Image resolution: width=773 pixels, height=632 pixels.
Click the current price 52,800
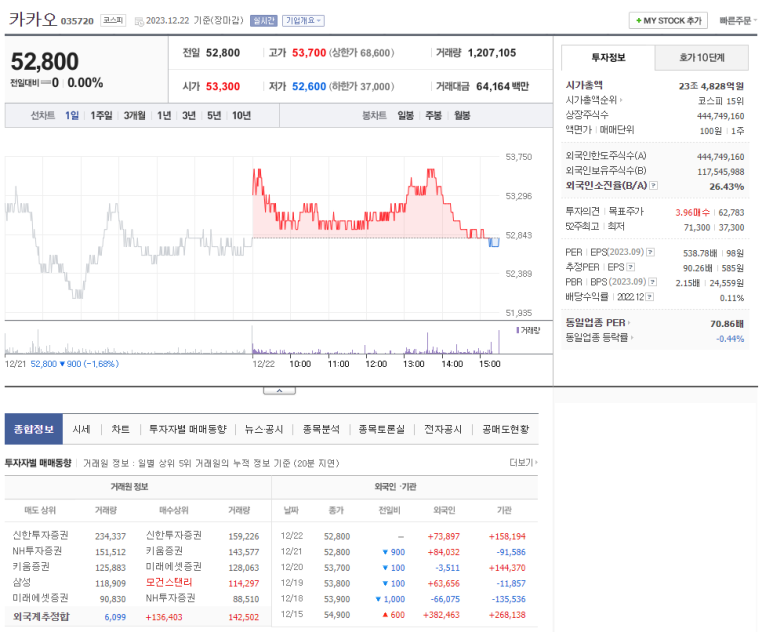tap(45, 62)
